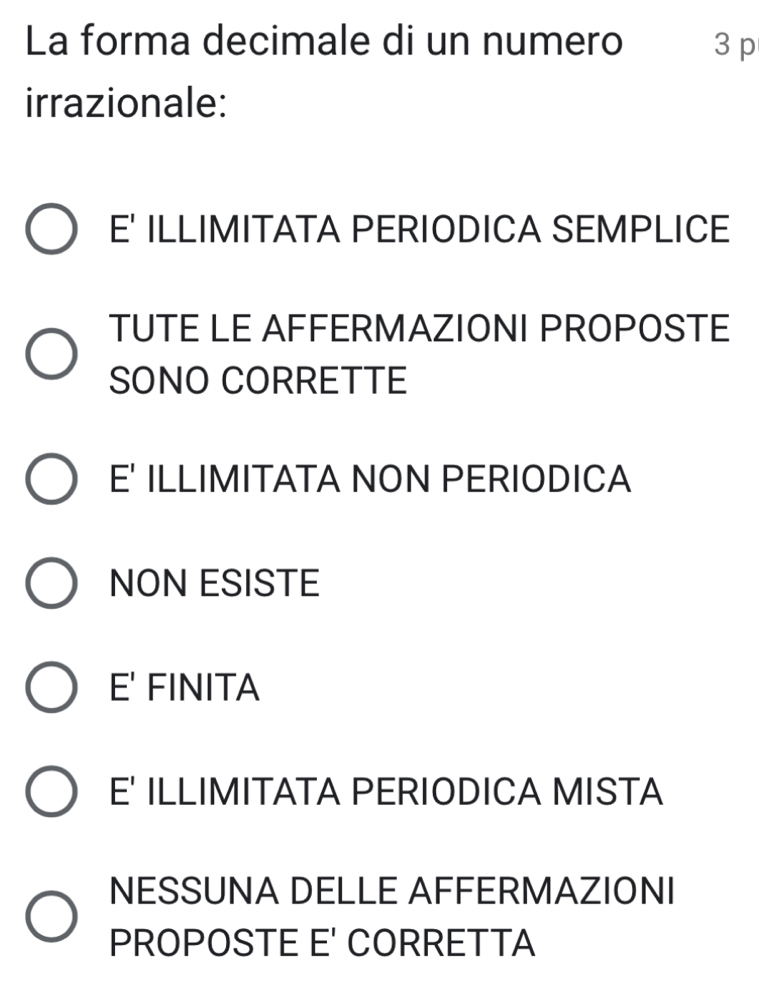This screenshot has width=759, height=986.
Task: Mark the ILLIMITATA NON PERIODICA radio button
Action: [x=50, y=480]
